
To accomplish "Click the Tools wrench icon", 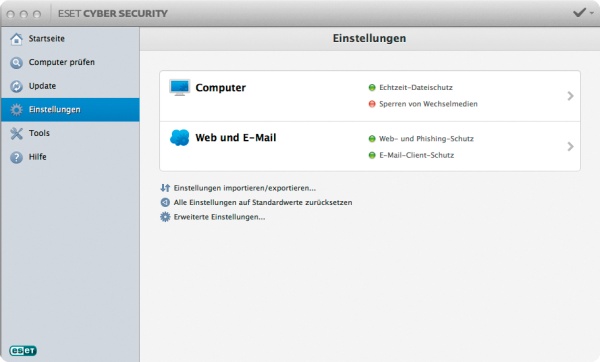I will [x=16, y=134].
